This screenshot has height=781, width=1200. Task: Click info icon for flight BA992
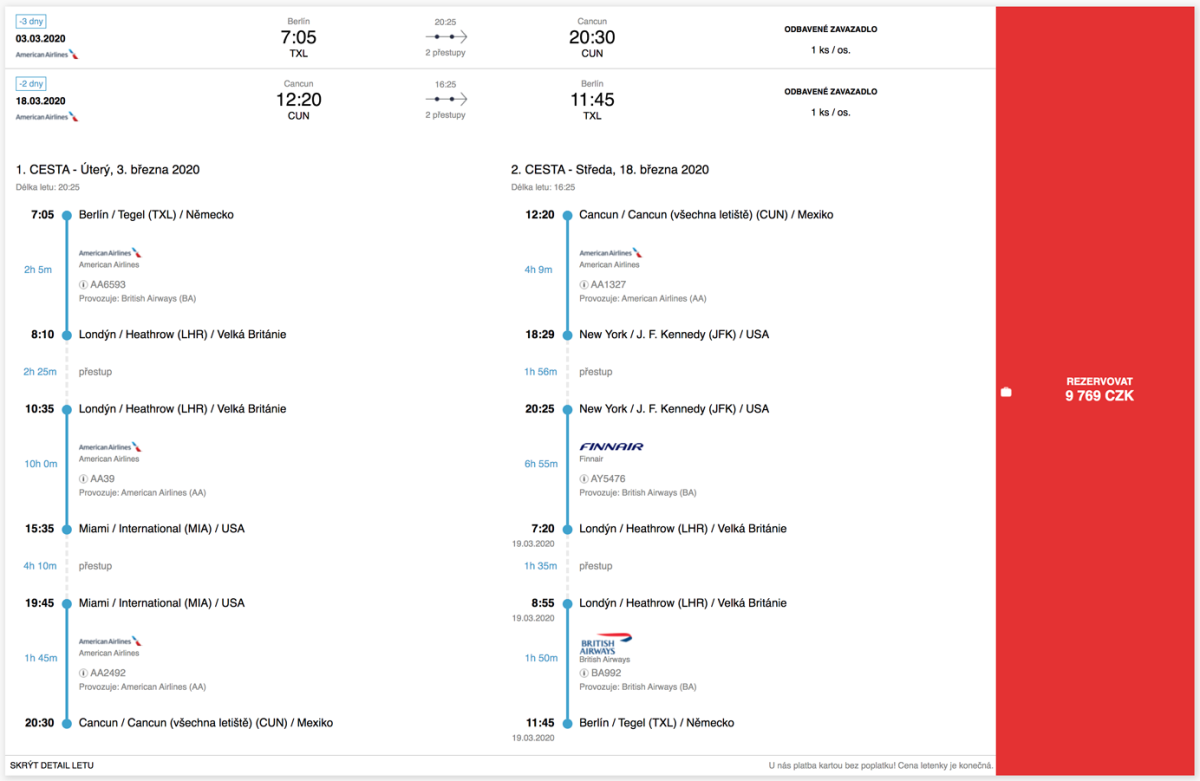click(585, 673)
